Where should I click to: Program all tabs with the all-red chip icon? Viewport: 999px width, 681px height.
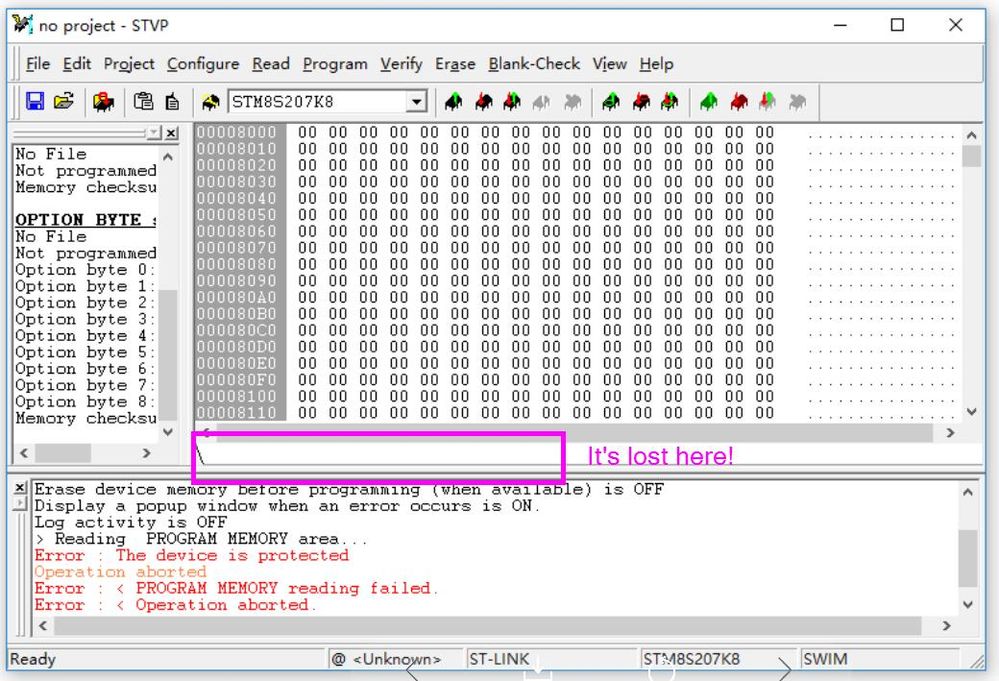coord(738,101)
